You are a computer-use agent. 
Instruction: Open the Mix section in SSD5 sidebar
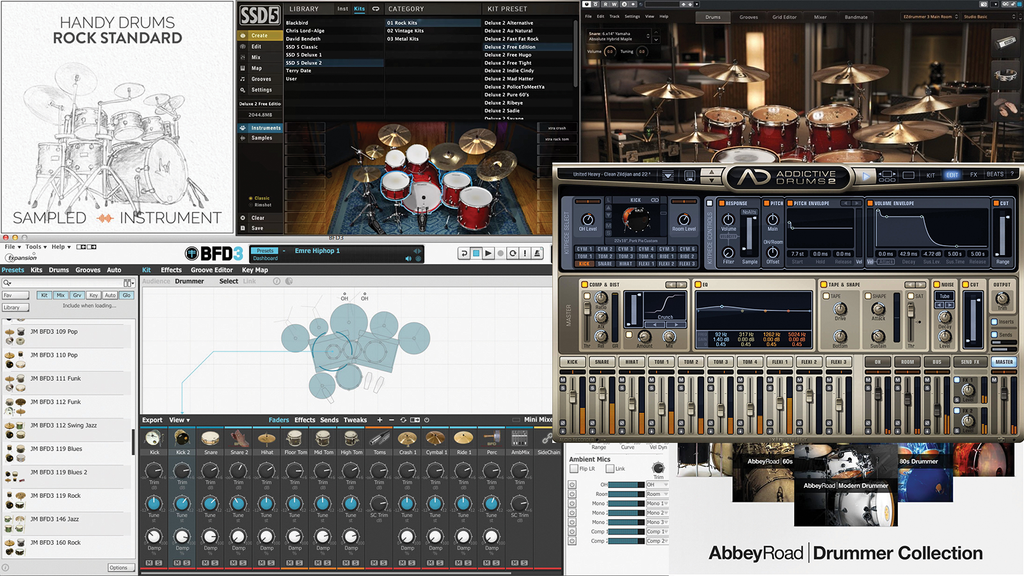point(258,56)
